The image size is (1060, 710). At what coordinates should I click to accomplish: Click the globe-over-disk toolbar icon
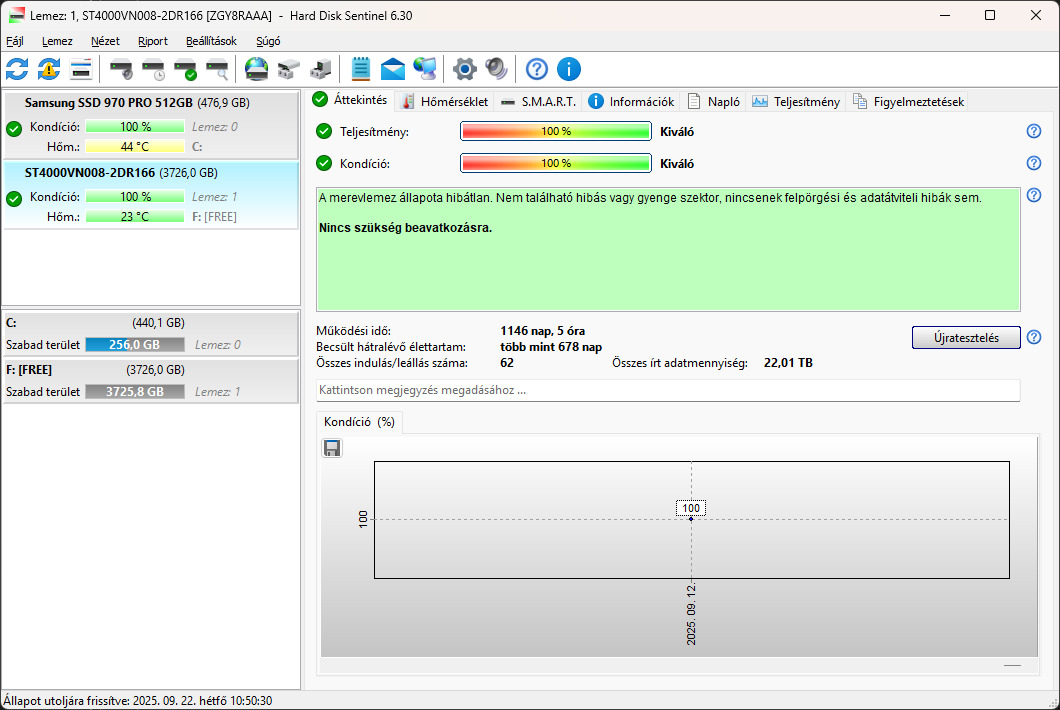point(256,69)
